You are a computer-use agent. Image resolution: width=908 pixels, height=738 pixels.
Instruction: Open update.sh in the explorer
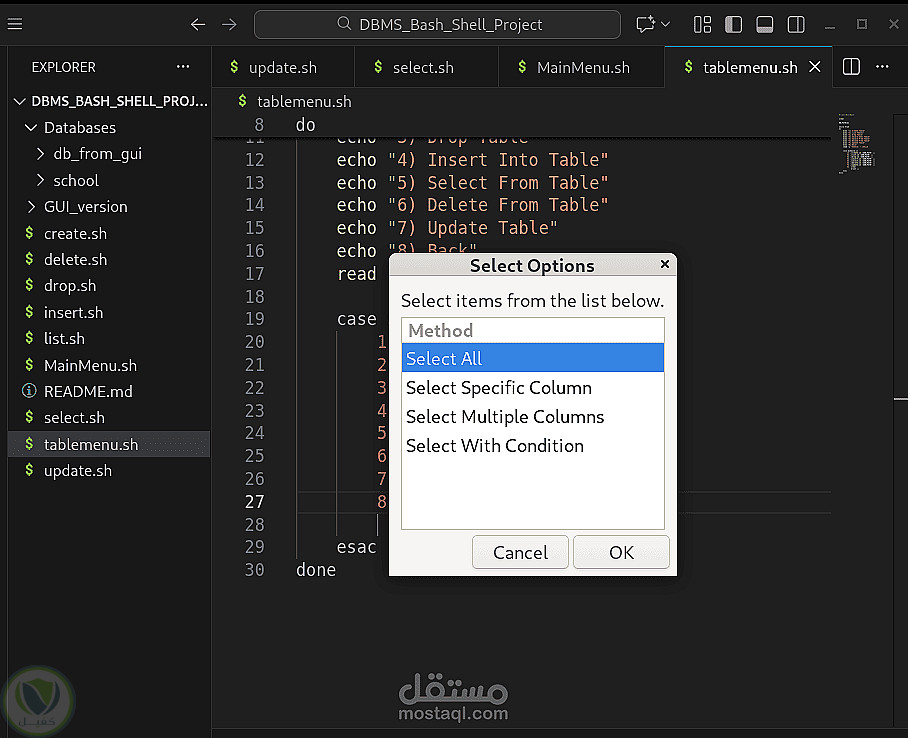[109, 470]
